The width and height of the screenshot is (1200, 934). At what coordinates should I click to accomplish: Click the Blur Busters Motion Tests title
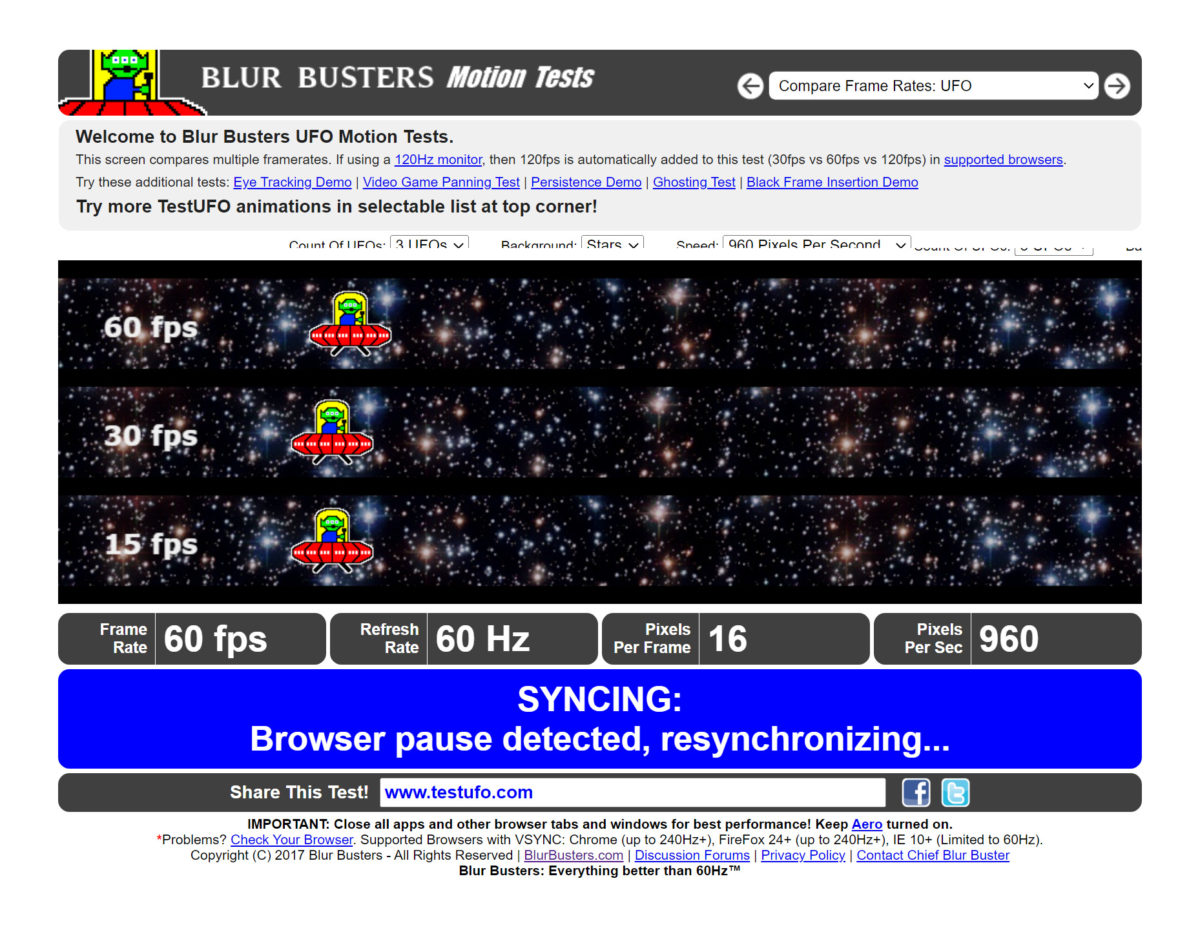click(397, 78)
